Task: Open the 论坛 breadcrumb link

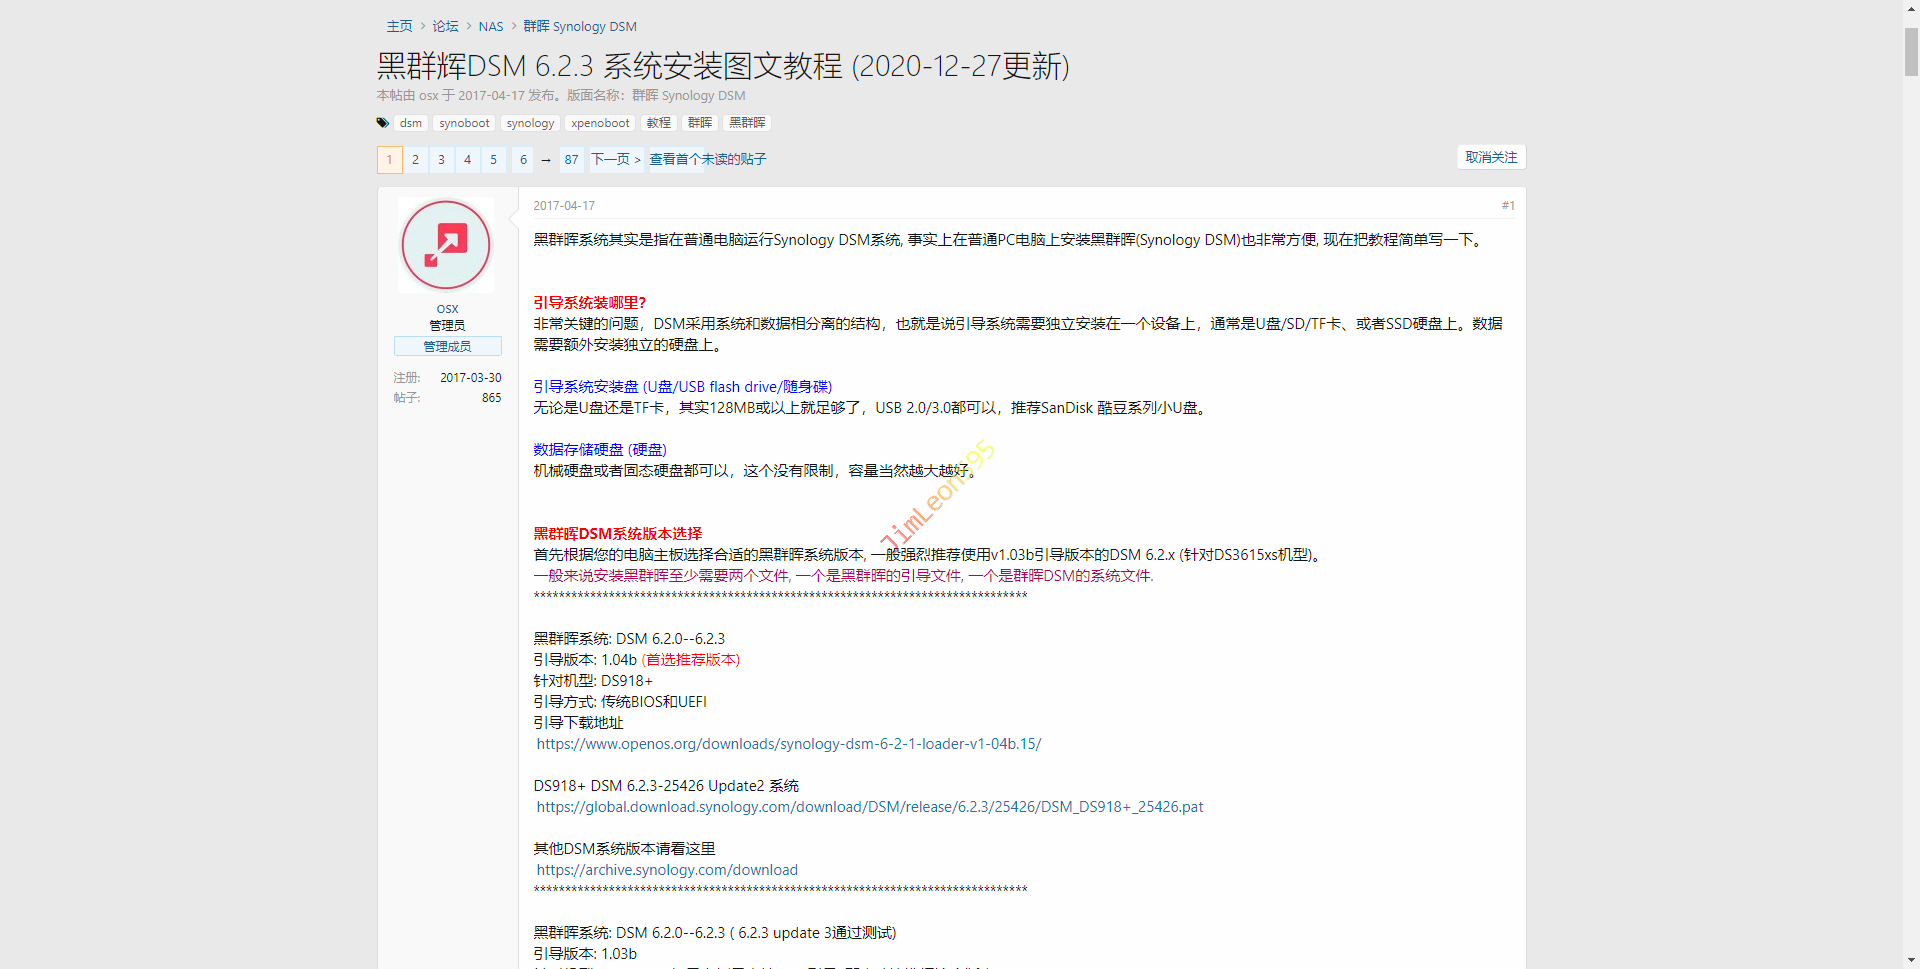Action: point(445,27)
